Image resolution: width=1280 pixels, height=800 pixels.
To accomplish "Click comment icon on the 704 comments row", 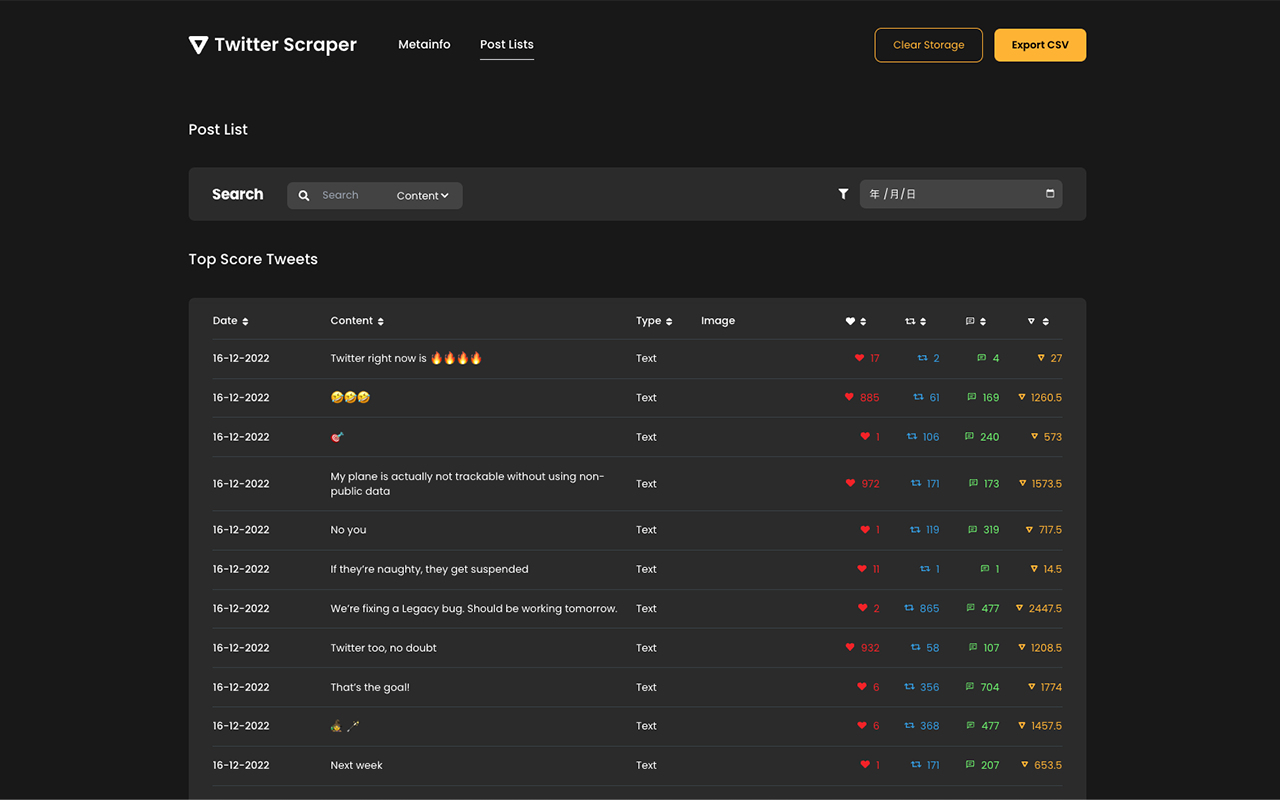I will 969,687.
